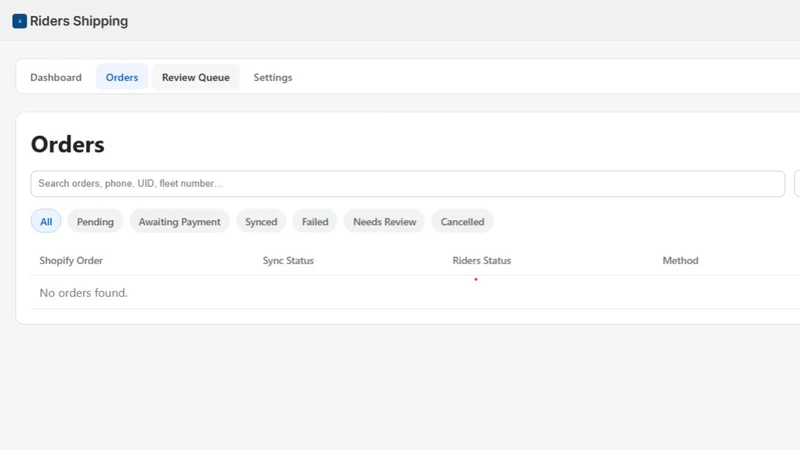Show Cancelled orders filter
800x450 pixels.
[462, 221]
